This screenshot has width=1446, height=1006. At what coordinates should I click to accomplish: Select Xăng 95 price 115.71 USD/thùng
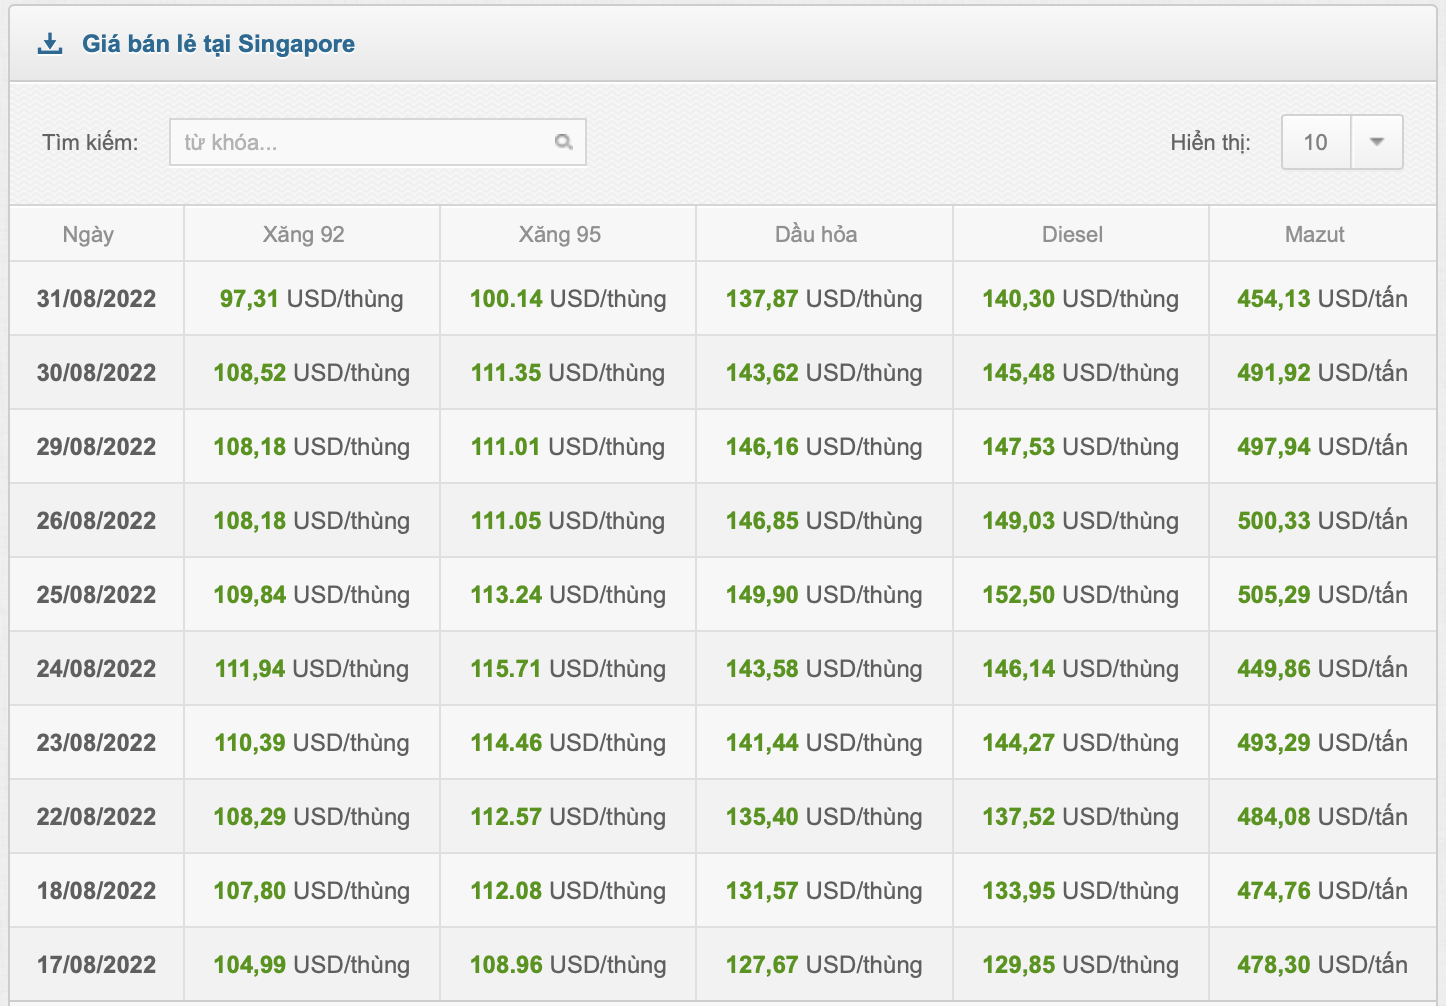pyautogui.click(x=567, y=669)
